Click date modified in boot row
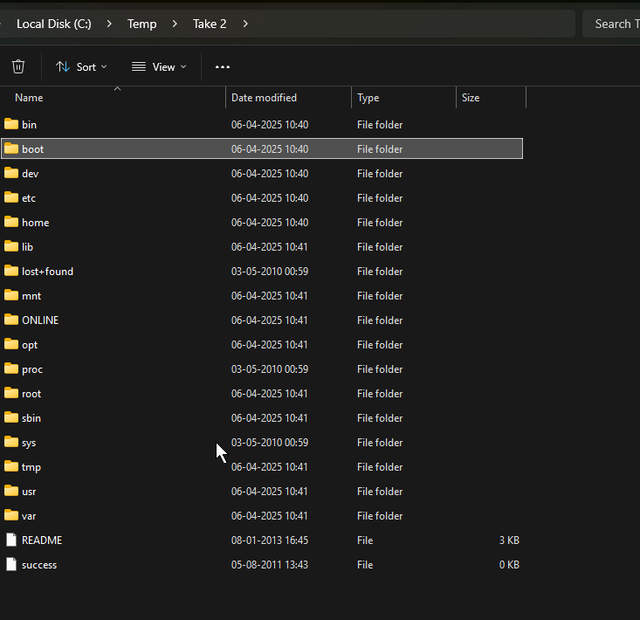640x620 pixels. pyautogui.click(x=269, y=149)
